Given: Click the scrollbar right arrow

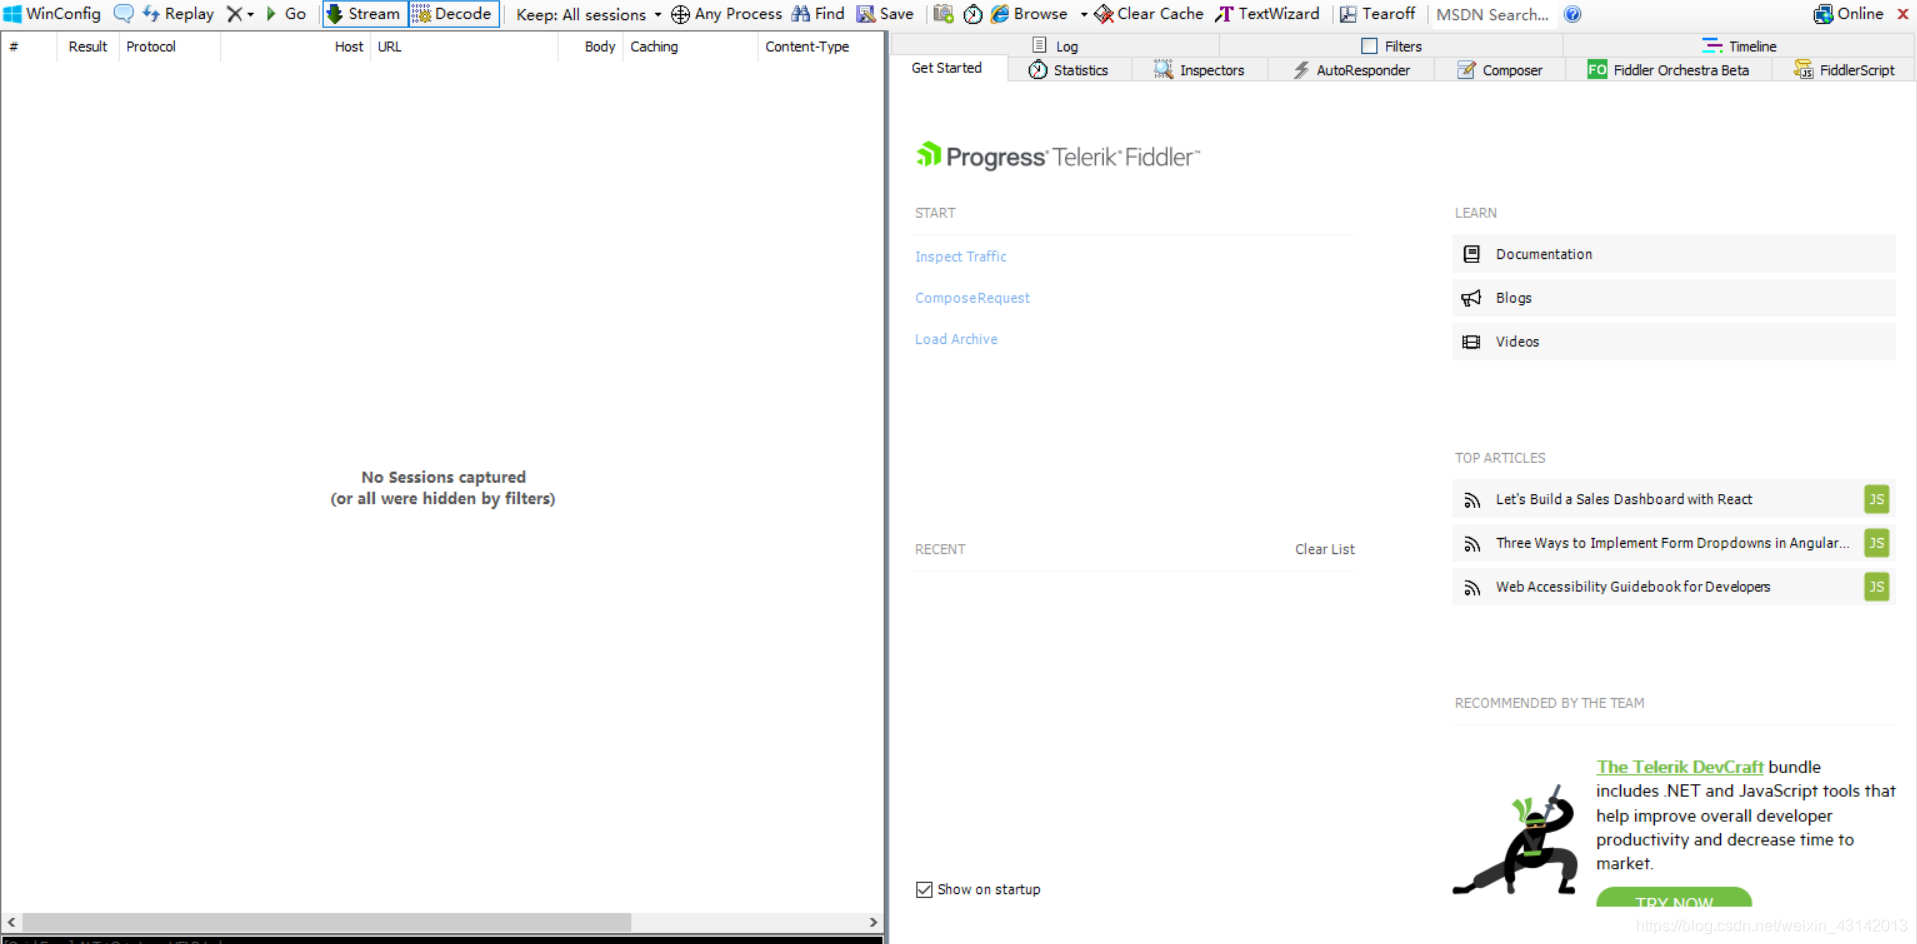Looking at the screenshot, I should pyautogui.click(x=873, y=922).
